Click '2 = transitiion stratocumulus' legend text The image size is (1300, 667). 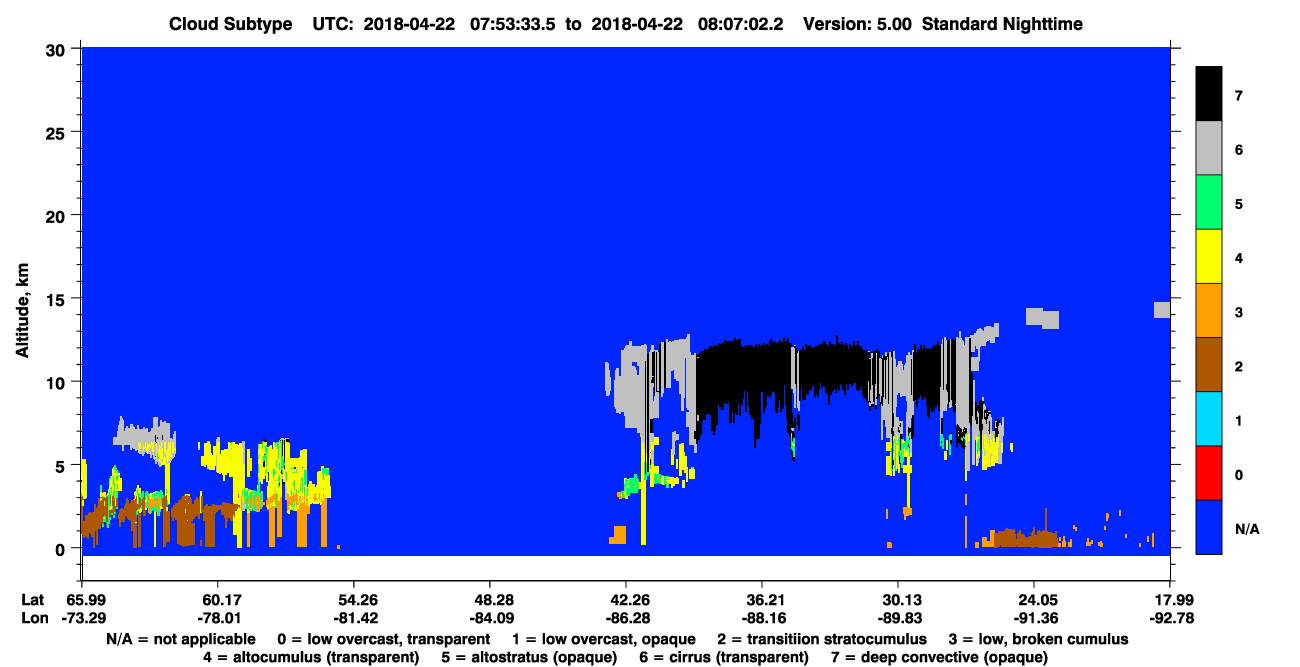tap(822, 639)
